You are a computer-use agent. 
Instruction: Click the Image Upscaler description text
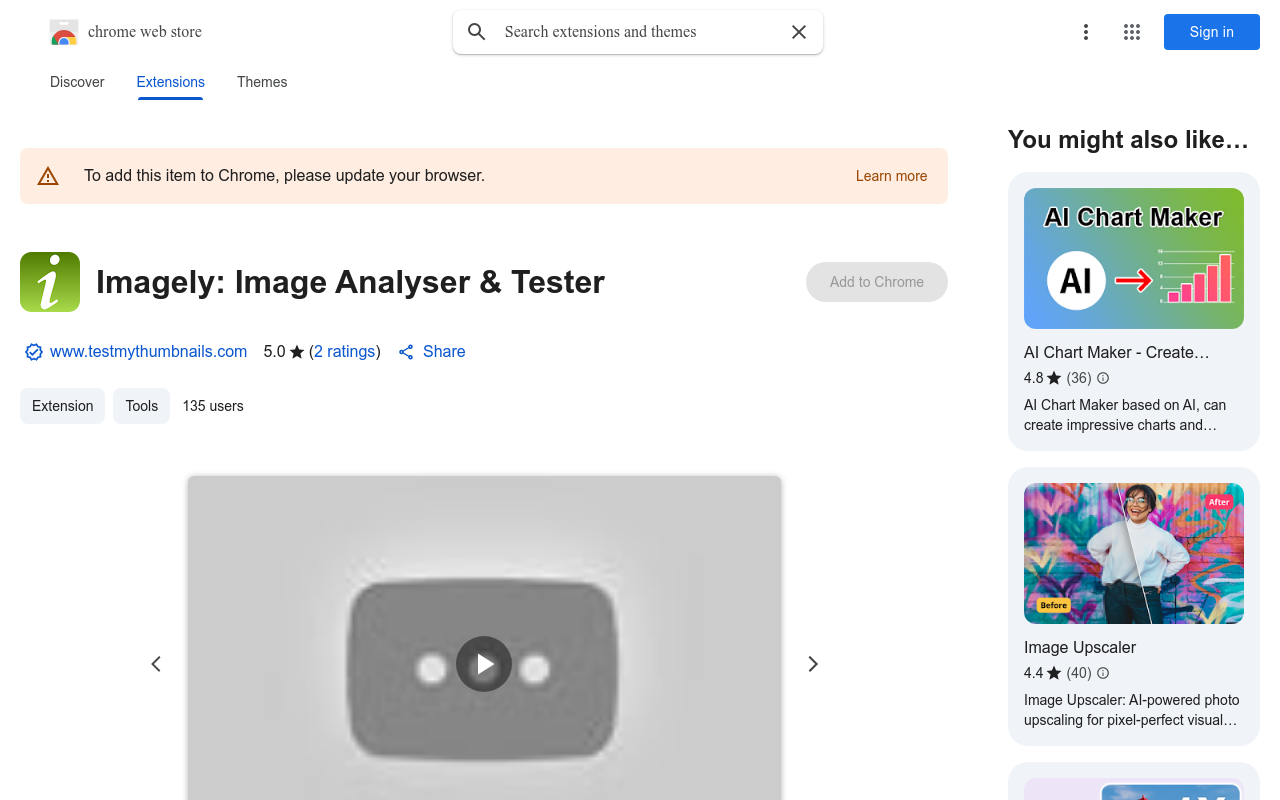click(1131, 710)
